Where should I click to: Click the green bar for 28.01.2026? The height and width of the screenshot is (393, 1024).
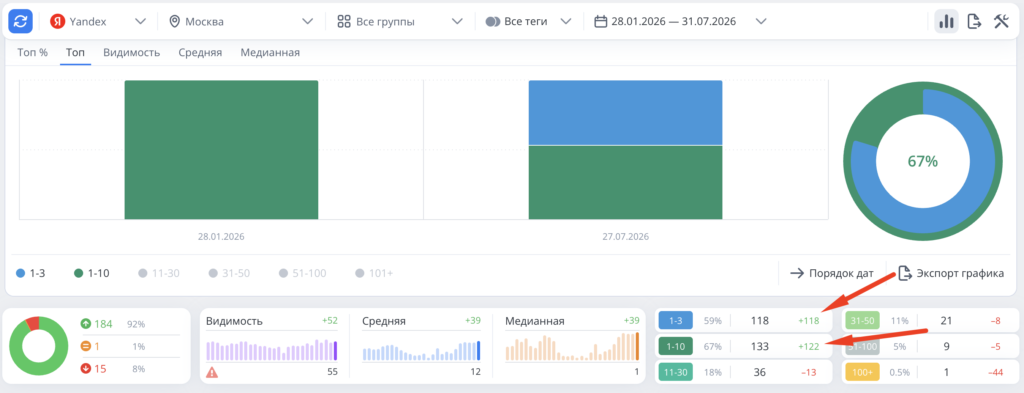(x=221, y=149)
